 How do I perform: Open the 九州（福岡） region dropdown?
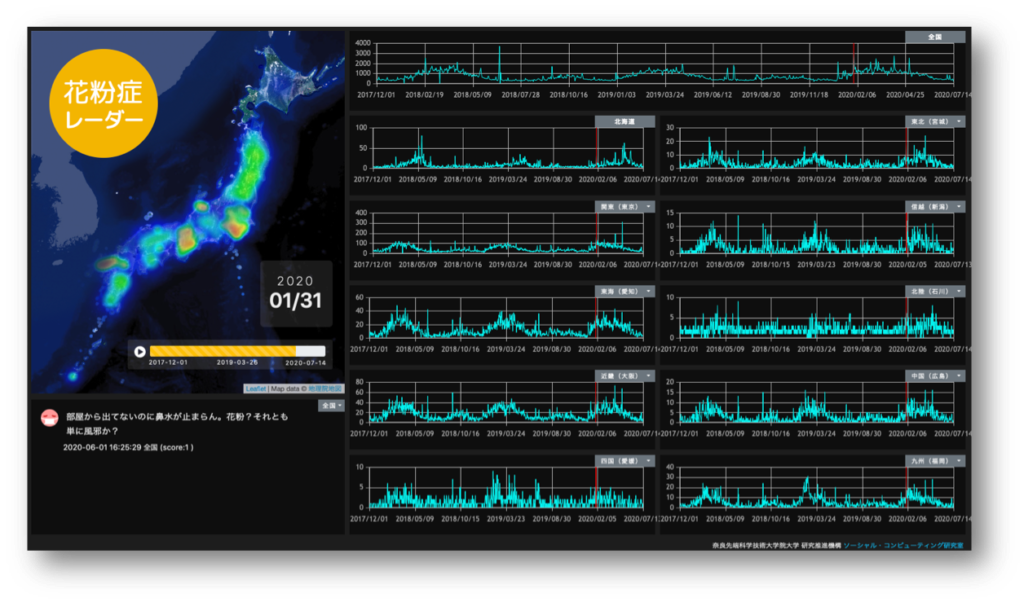coord(936,462)
